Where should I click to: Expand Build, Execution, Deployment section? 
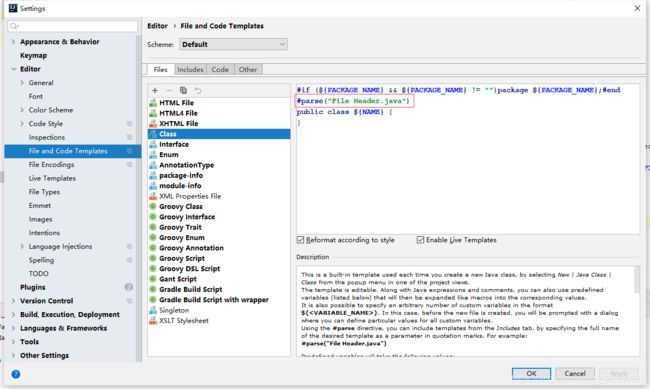(13, 315)
